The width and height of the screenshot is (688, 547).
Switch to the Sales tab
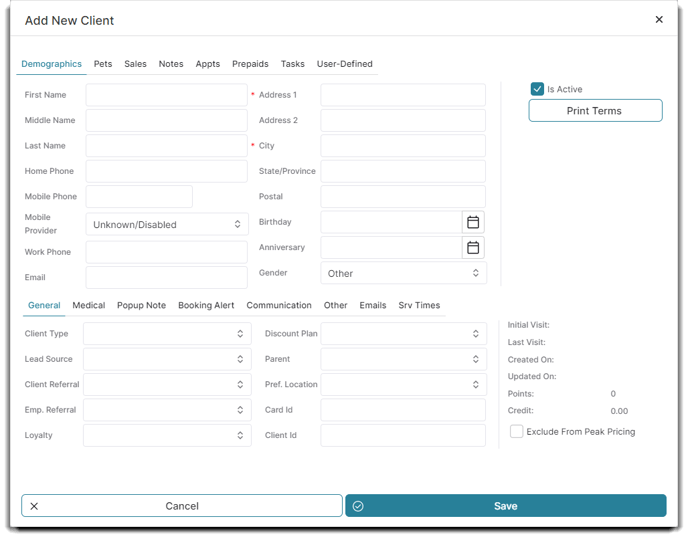click(135, 64)
